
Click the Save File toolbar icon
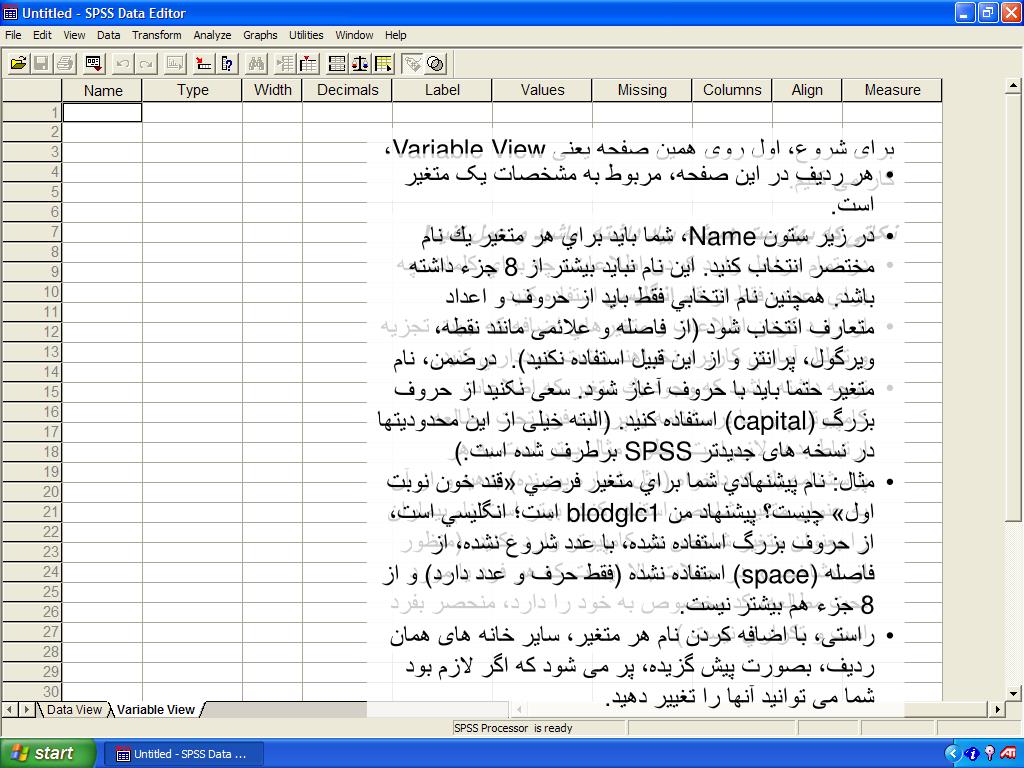pyautogui.click(x=41, y=63)
